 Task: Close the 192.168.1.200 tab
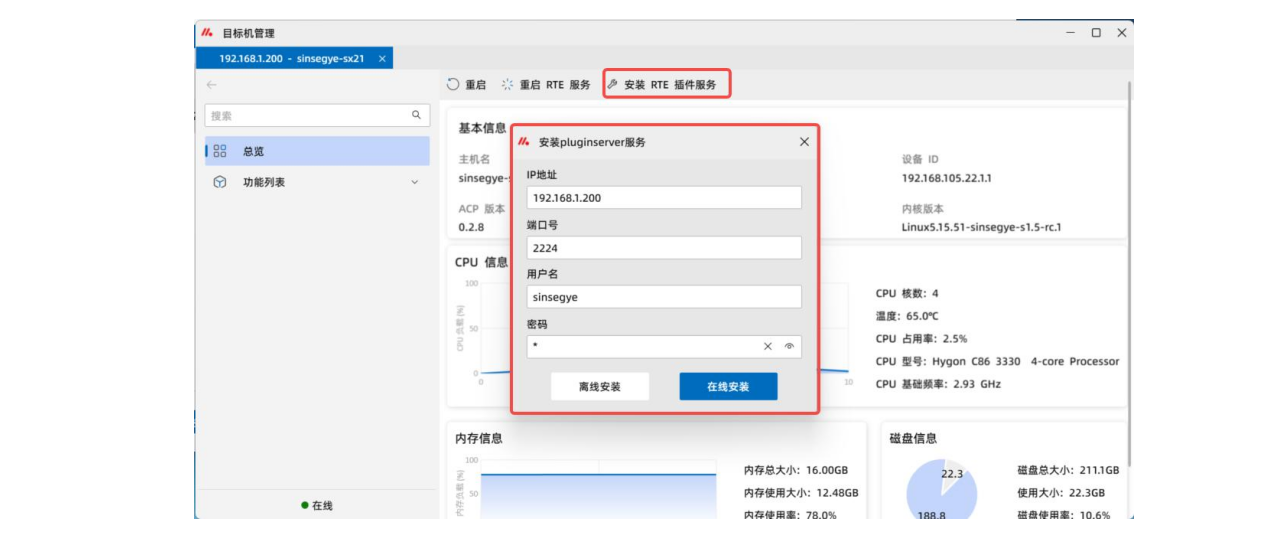382,59
